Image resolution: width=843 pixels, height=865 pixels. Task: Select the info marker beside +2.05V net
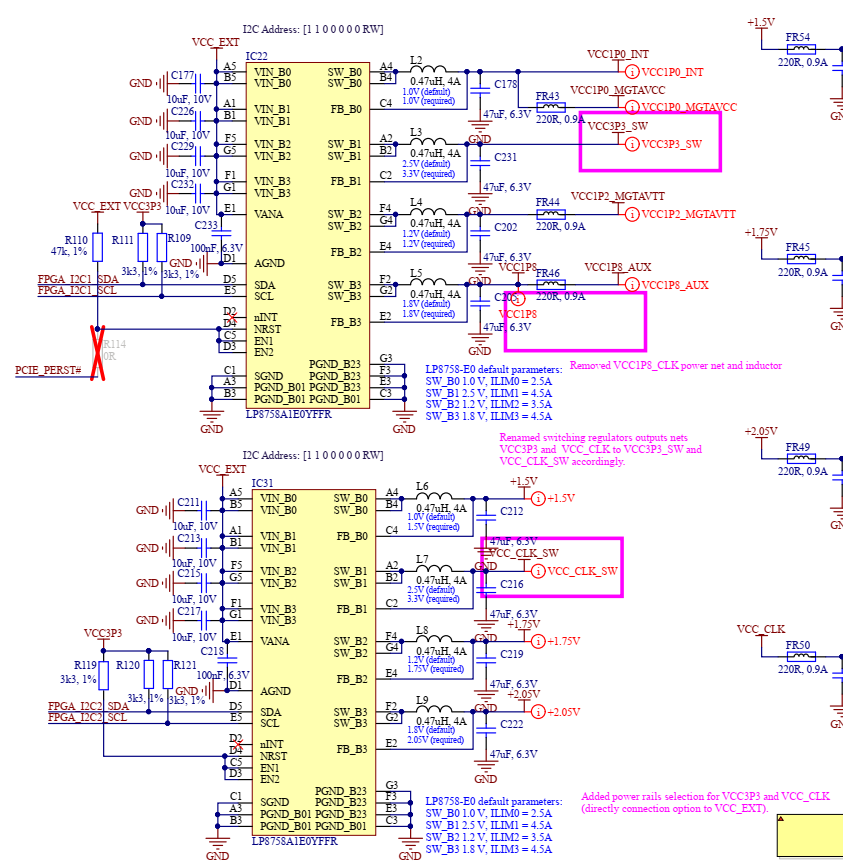point(538,712)
